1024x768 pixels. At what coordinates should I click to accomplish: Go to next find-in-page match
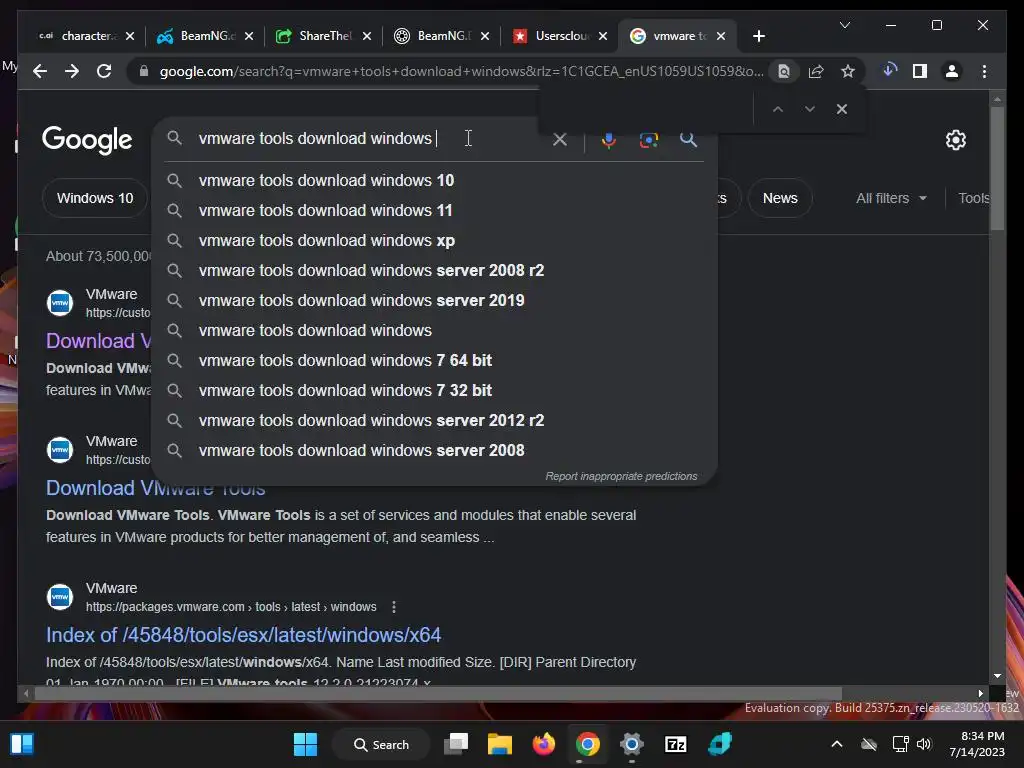[x=810, y=109]
